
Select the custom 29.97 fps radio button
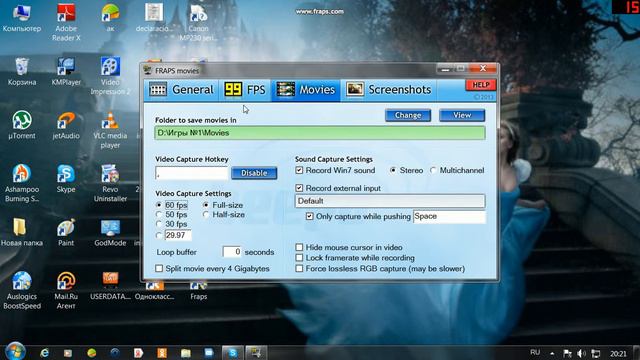159,236
